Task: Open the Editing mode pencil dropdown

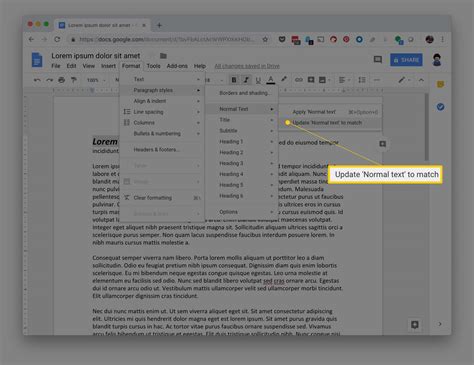Action: 404,80
